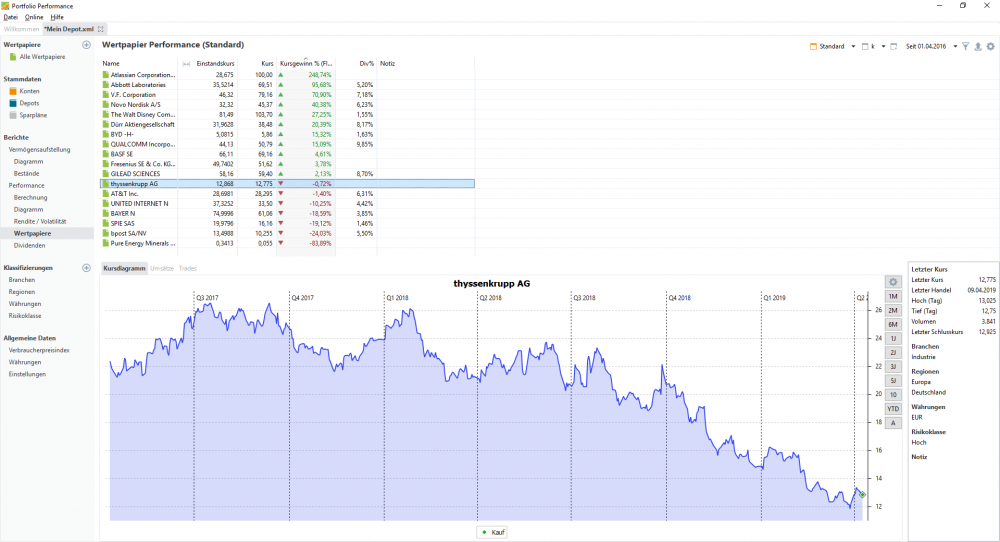This screenshot has height=542, width=1000.
Task: Switch to the Trades tab
Action: 188,268
